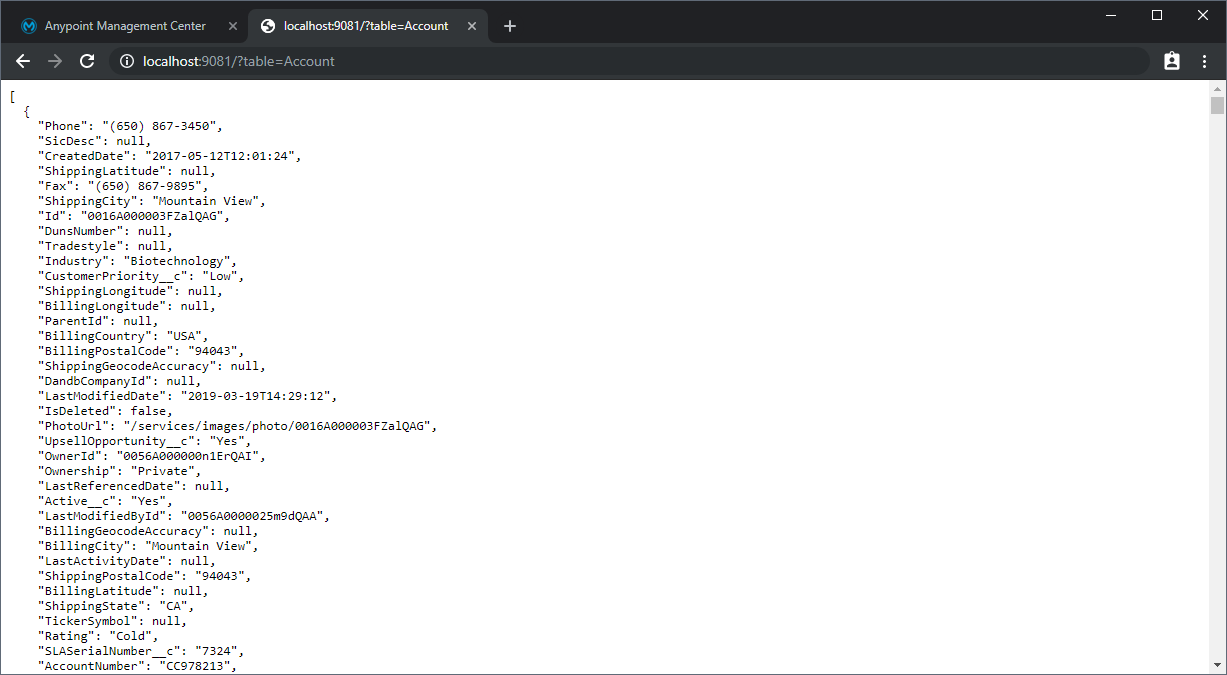
Task: Click the "Active__c" key
Action: point(77,501)
